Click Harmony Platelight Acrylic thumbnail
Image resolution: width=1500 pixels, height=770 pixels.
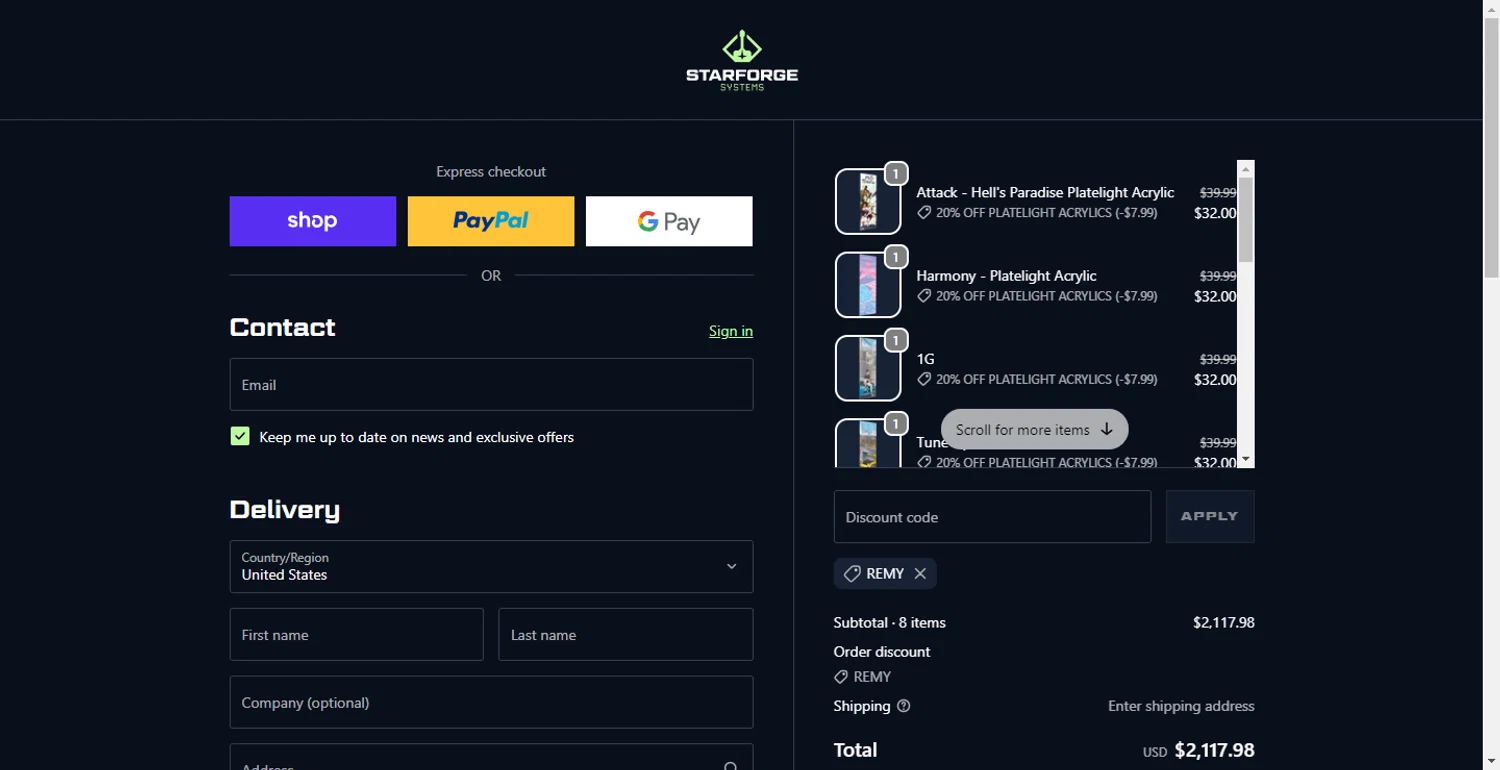point(868,285)
